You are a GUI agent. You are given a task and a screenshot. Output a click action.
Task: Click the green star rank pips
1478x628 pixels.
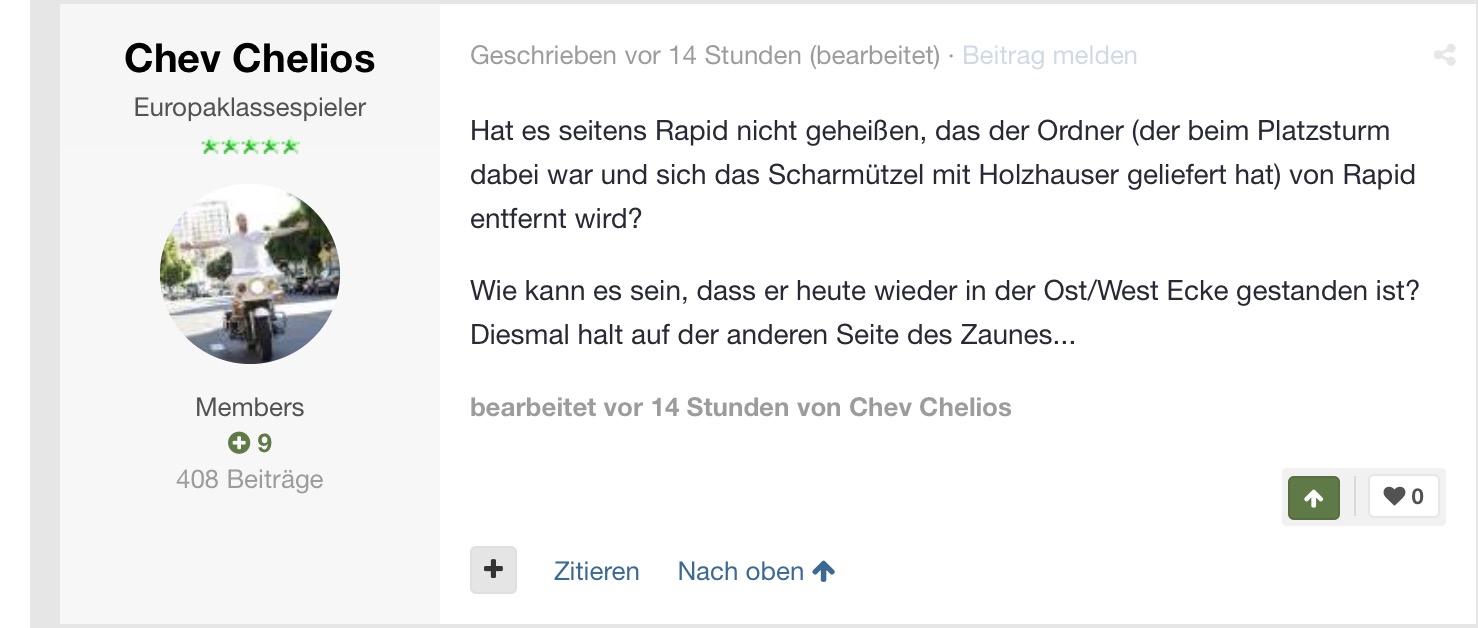(250, 147)
